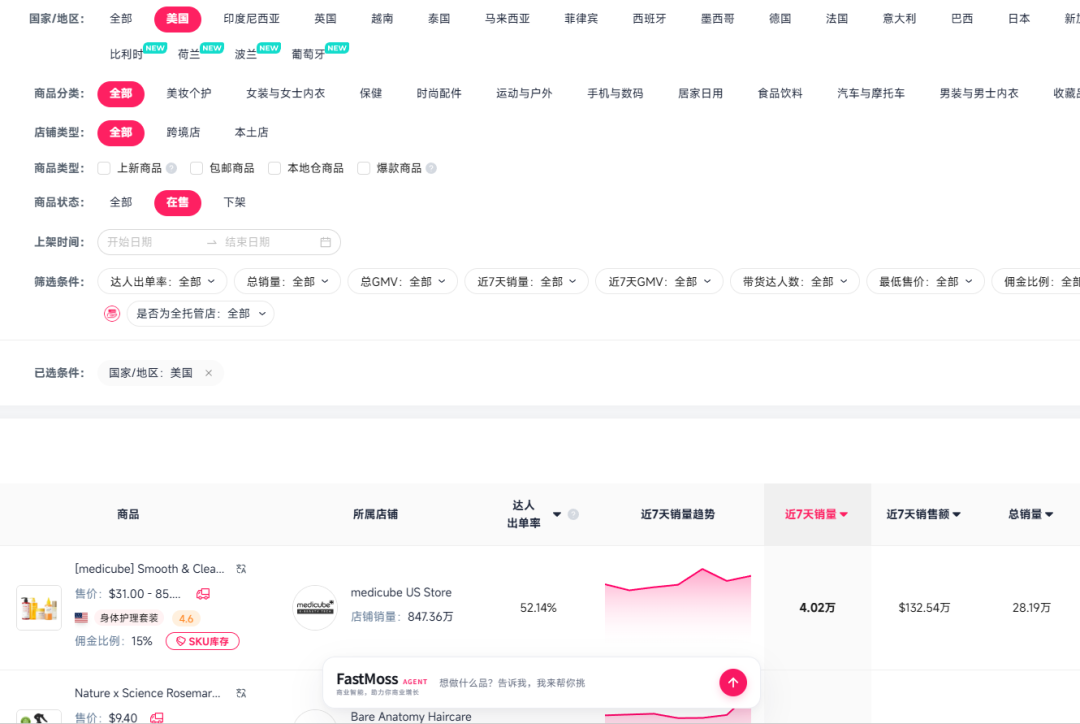Viewport: 1080px width, 724px height.
Task: Open Nature x Science Rosemar... product link
Action: (147, 693)
